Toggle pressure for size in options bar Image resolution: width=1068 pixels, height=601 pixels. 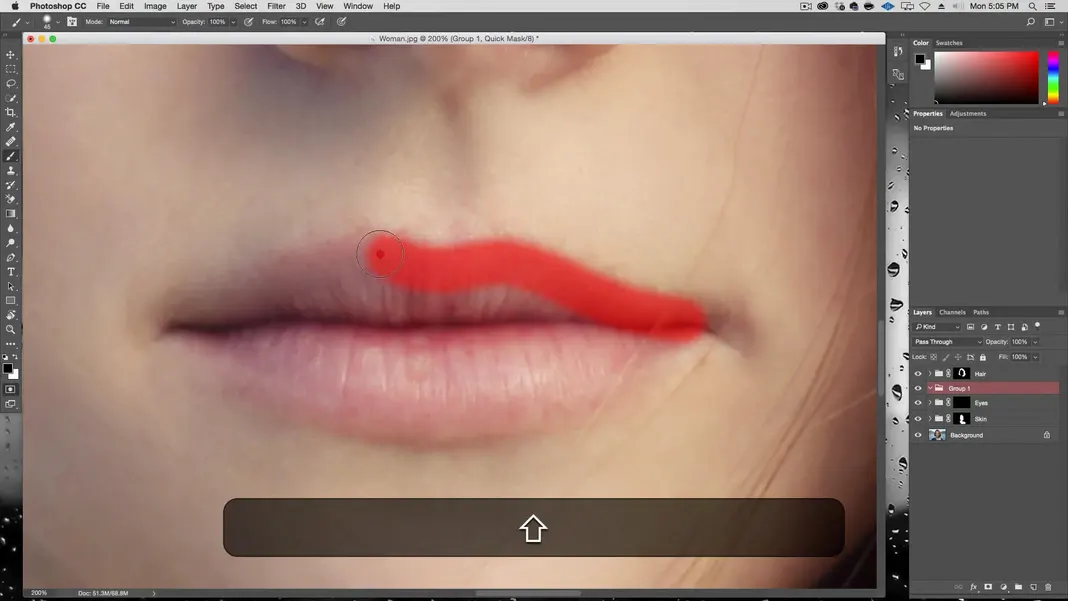342,22
